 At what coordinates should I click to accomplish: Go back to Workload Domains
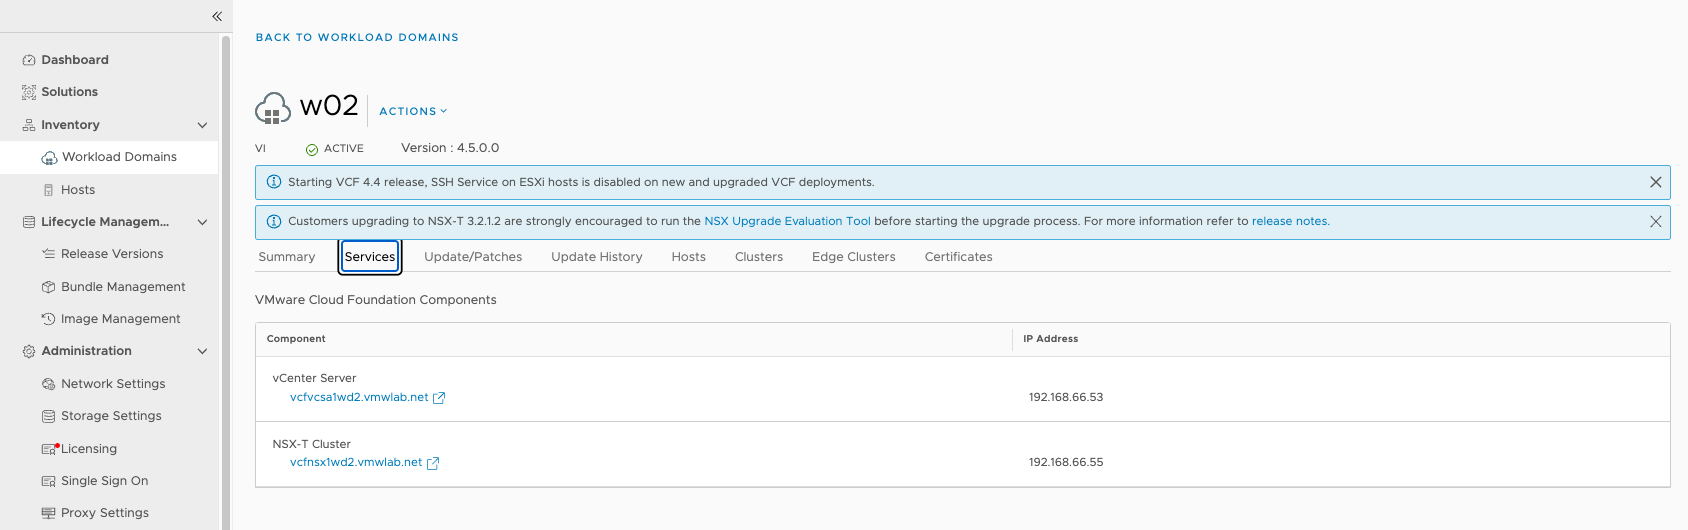click(357, 37)
